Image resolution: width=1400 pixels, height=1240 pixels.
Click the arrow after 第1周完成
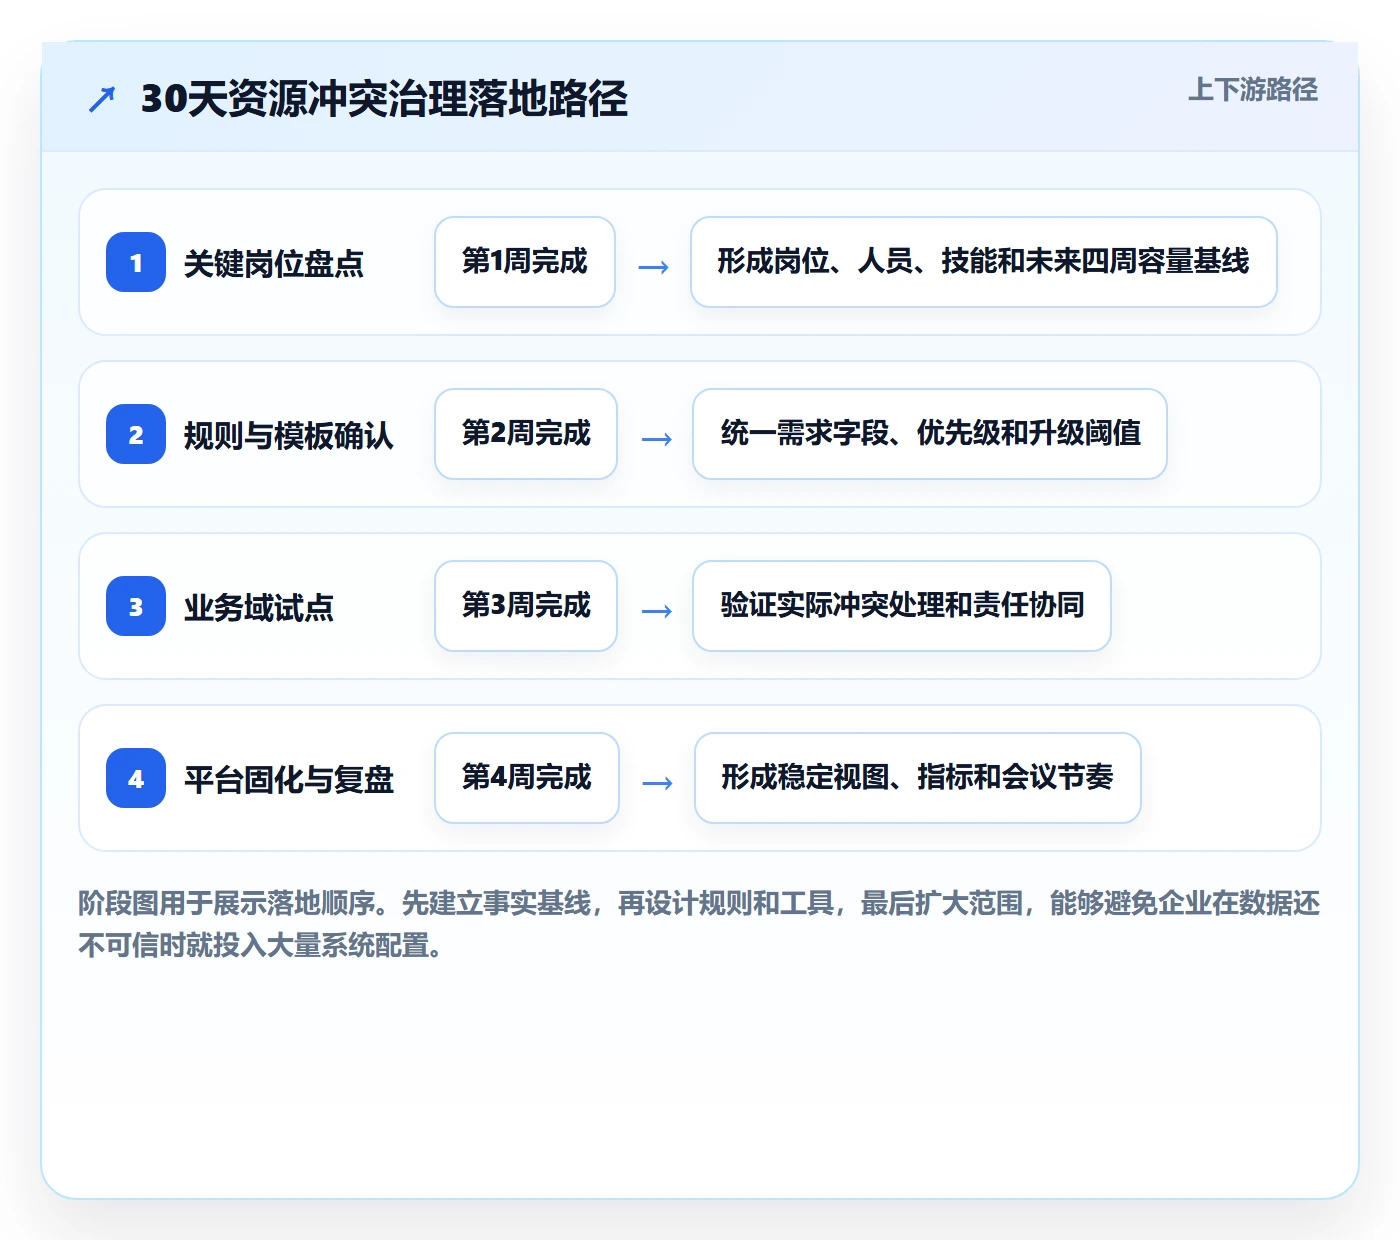pyautogui.click(x=653, y=266)
